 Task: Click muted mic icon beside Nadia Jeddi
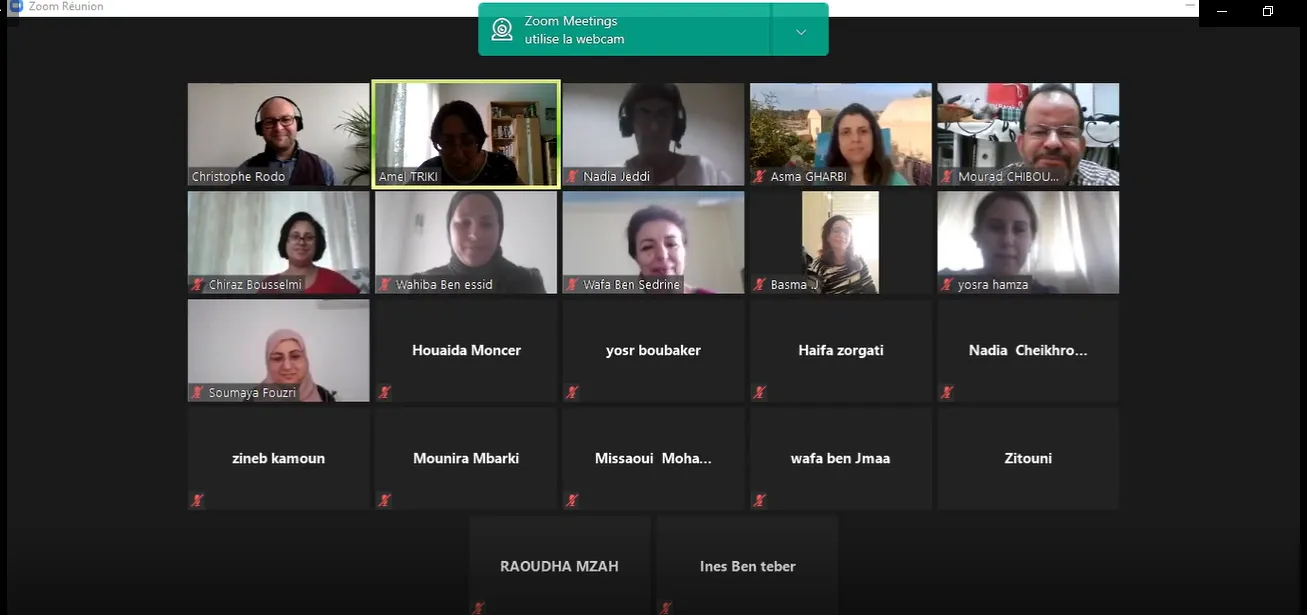pos(572,177)
